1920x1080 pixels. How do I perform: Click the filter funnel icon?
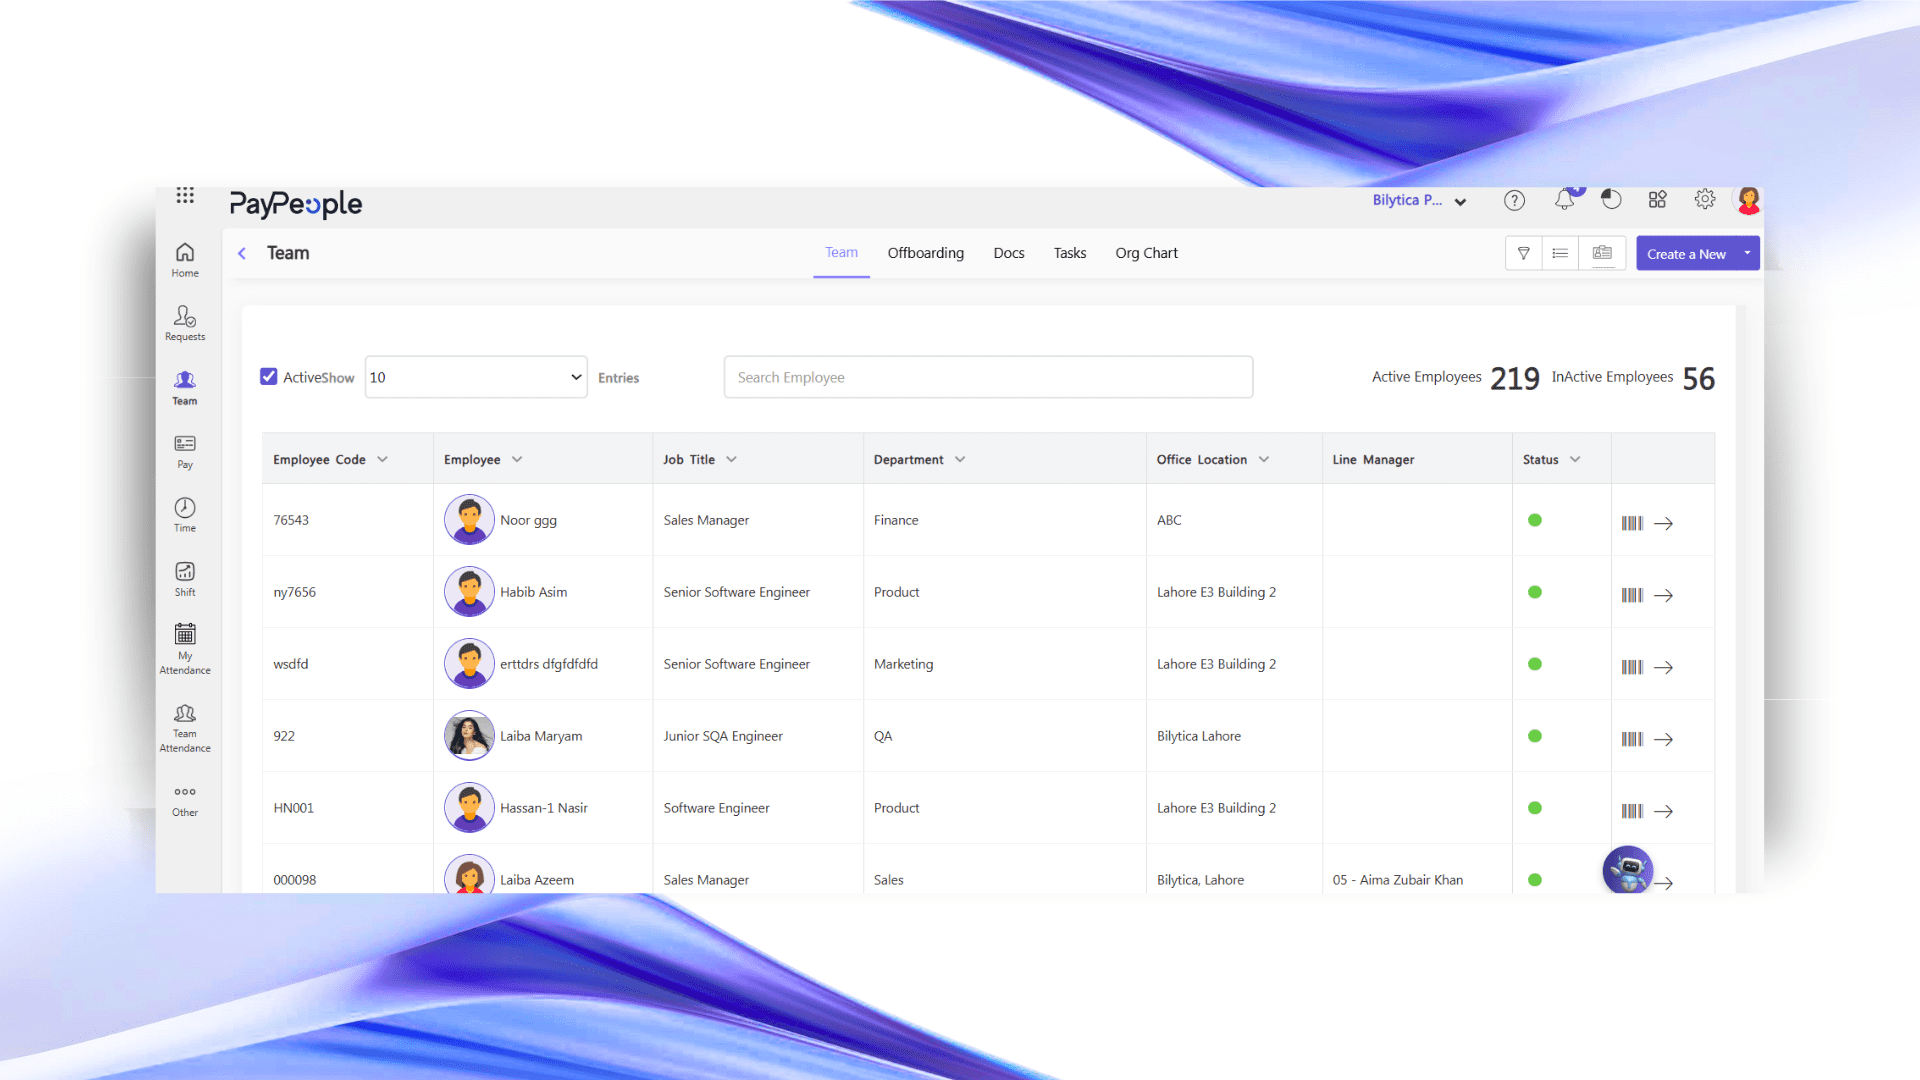[1523, 254]
